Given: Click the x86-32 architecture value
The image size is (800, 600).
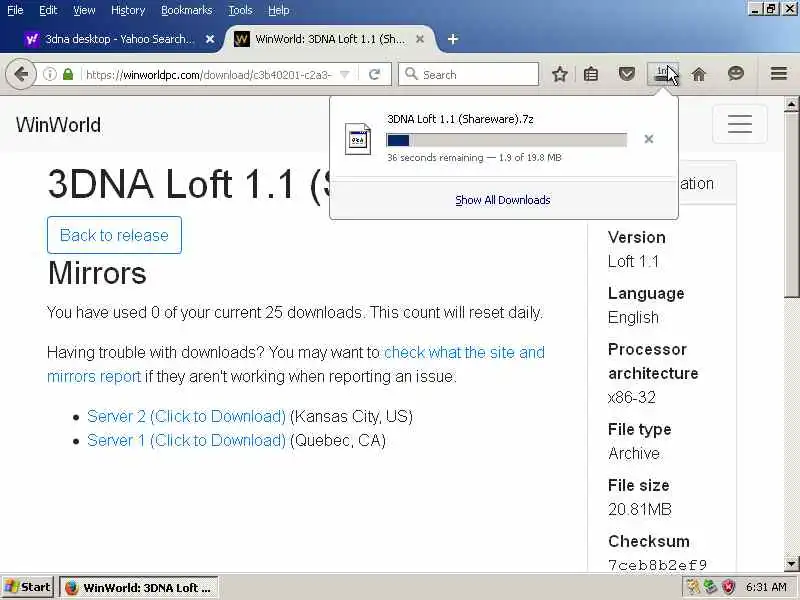Looking at the screenshot, I should pyautogui.click(x=632, y=397).
